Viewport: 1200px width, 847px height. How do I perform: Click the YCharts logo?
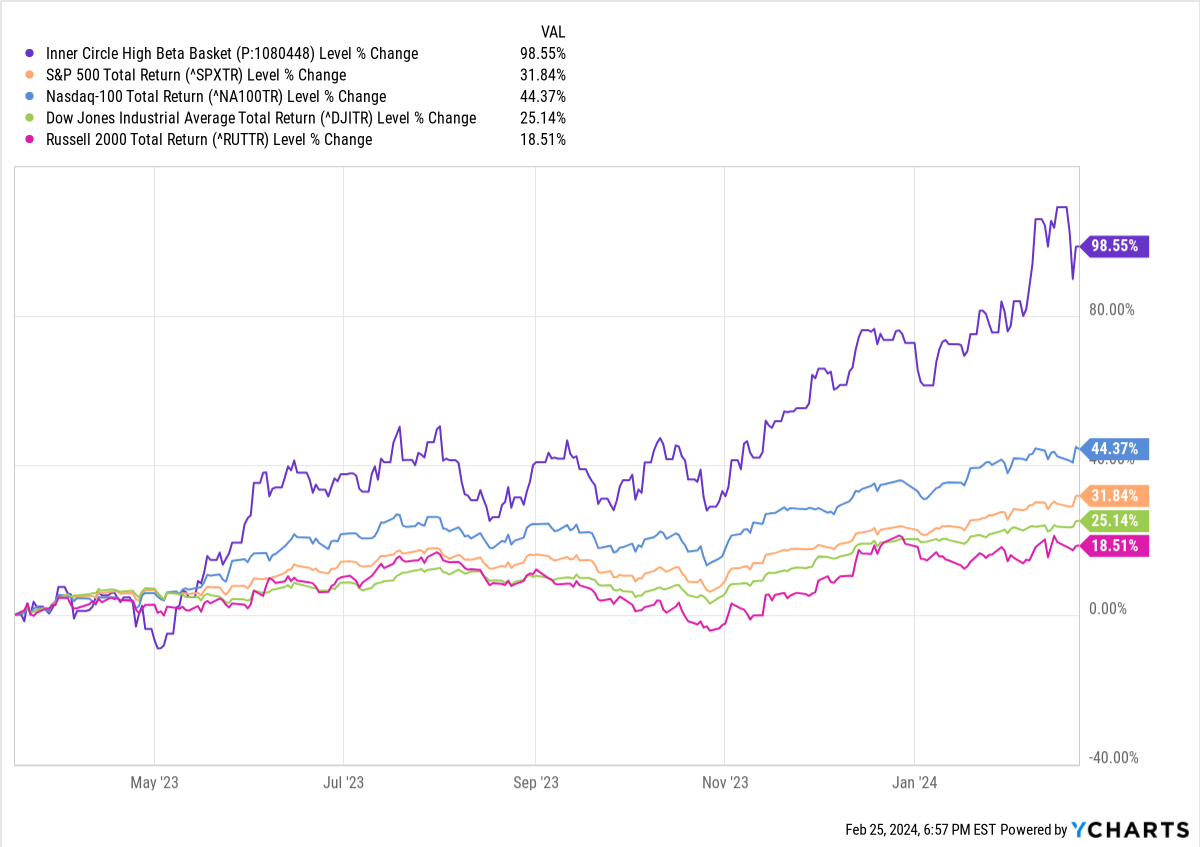[1128, 829]
